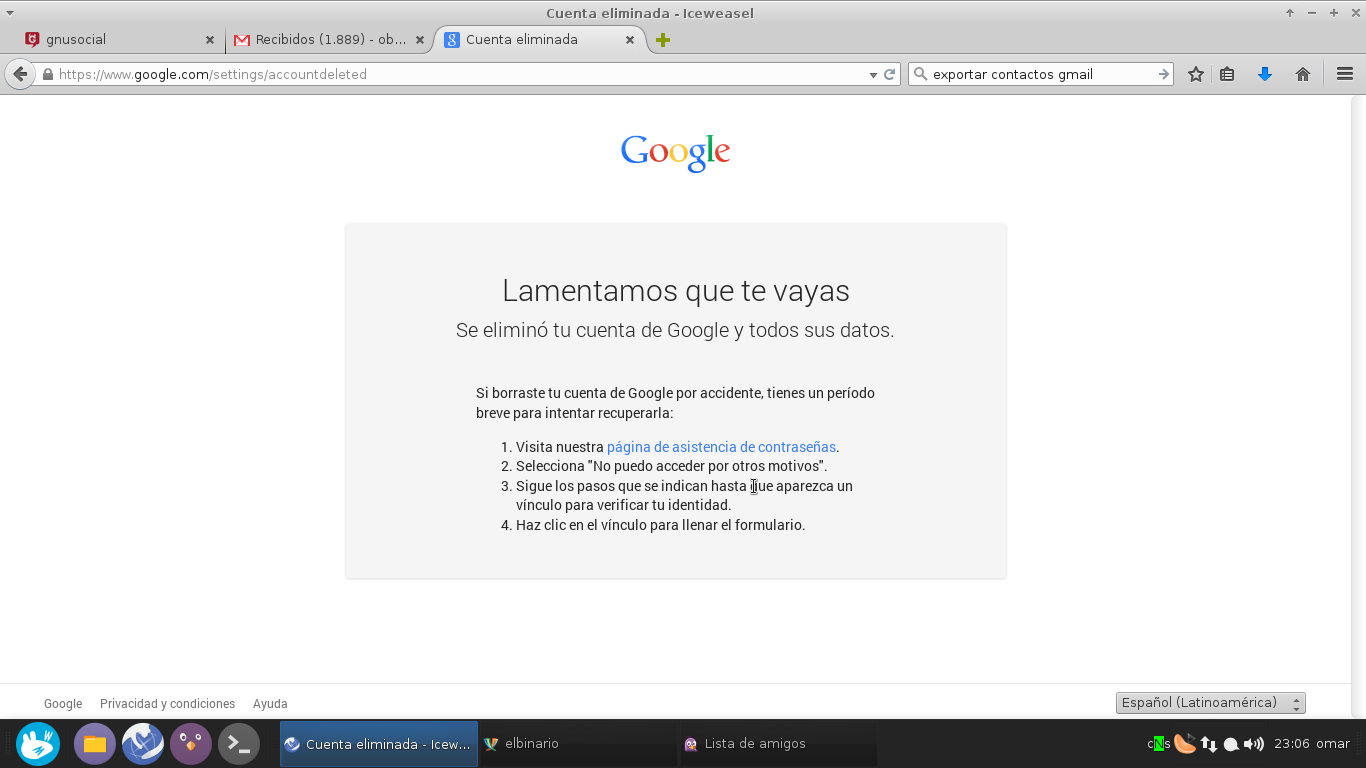Launch the file manager folder icon

95,744
